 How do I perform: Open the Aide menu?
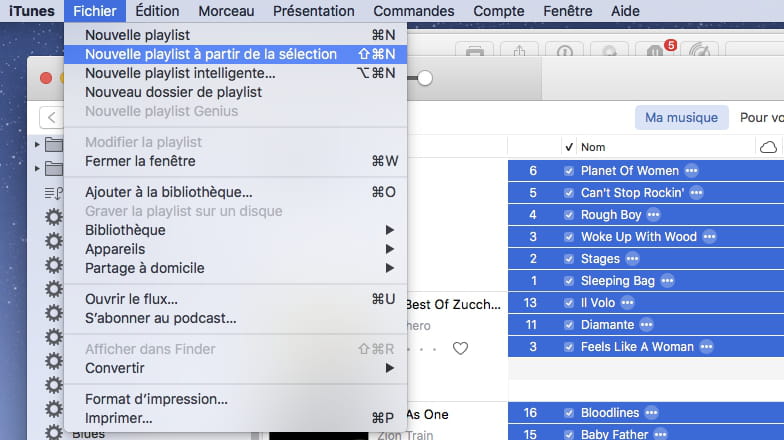coord(625,11)
